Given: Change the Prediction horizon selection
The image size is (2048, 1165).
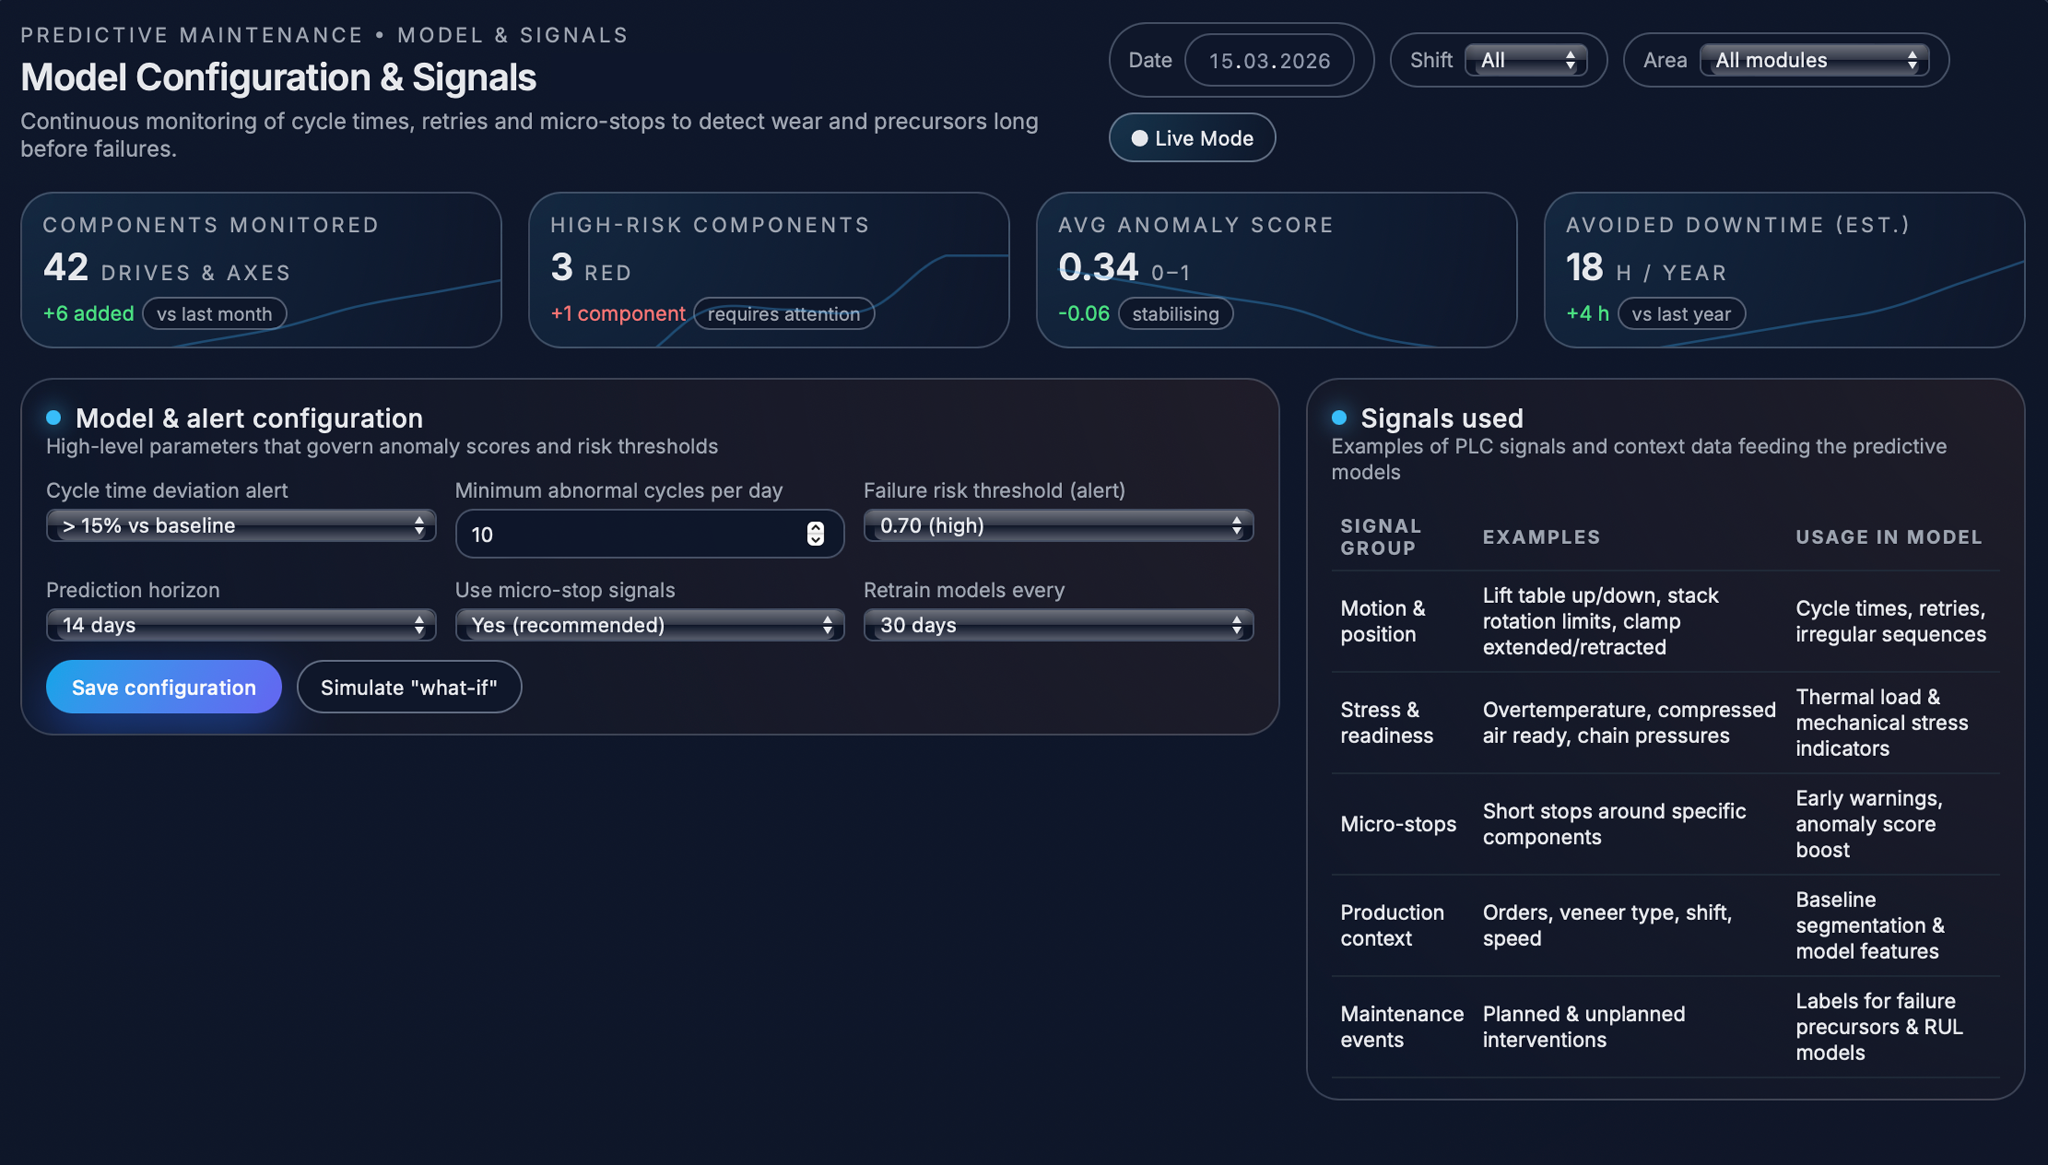Looking at the screenshot, I should (240, 625).
